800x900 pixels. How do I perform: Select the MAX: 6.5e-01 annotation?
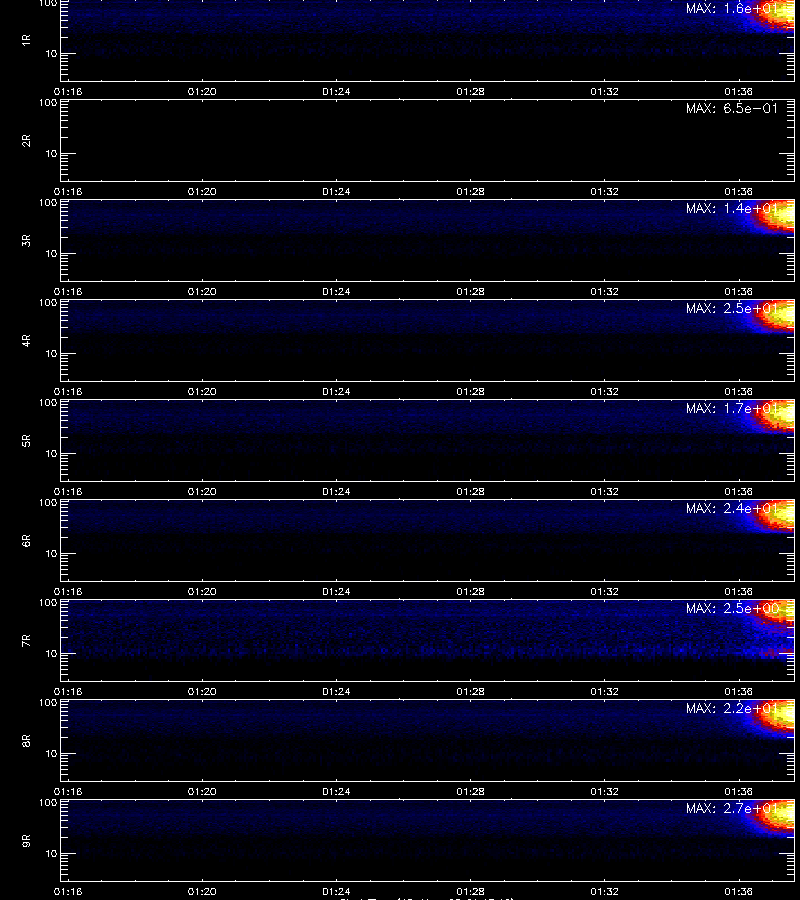[732, 108]
